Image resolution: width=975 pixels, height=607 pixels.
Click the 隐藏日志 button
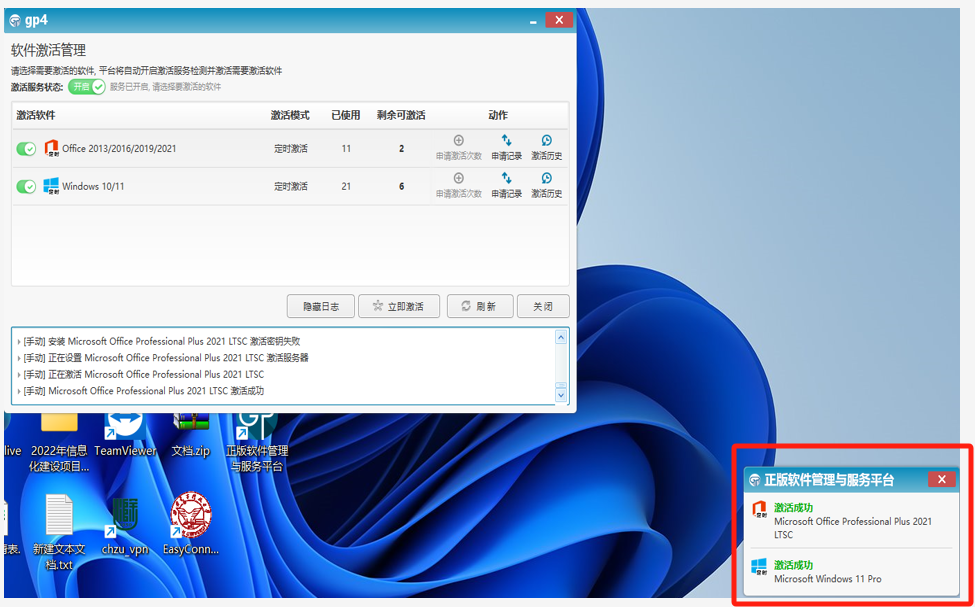tap(321, 306)
